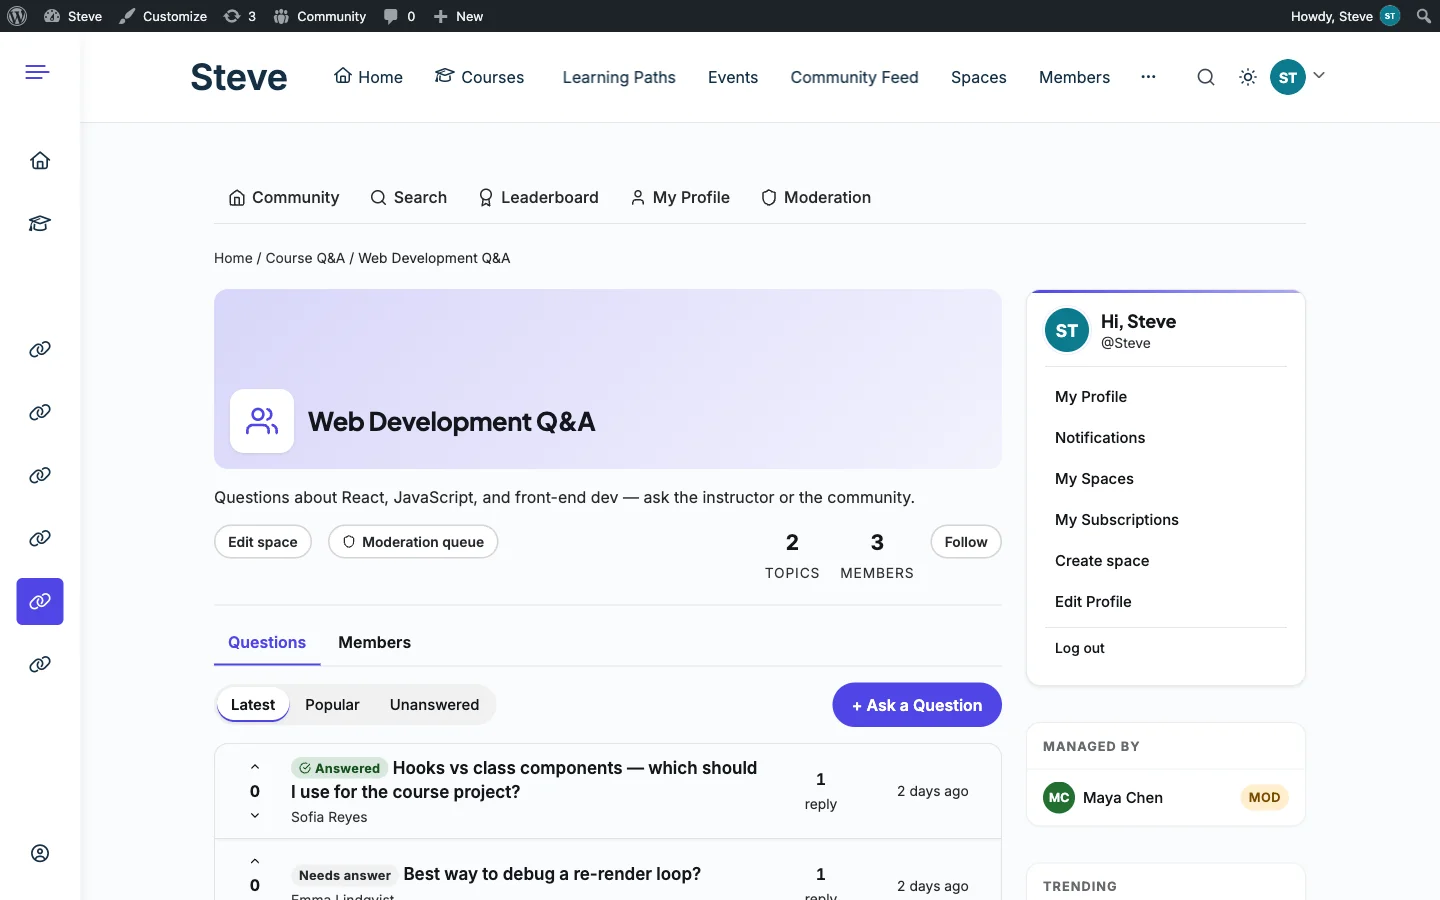Open the WordPress logo menu

tap(17, 16)
